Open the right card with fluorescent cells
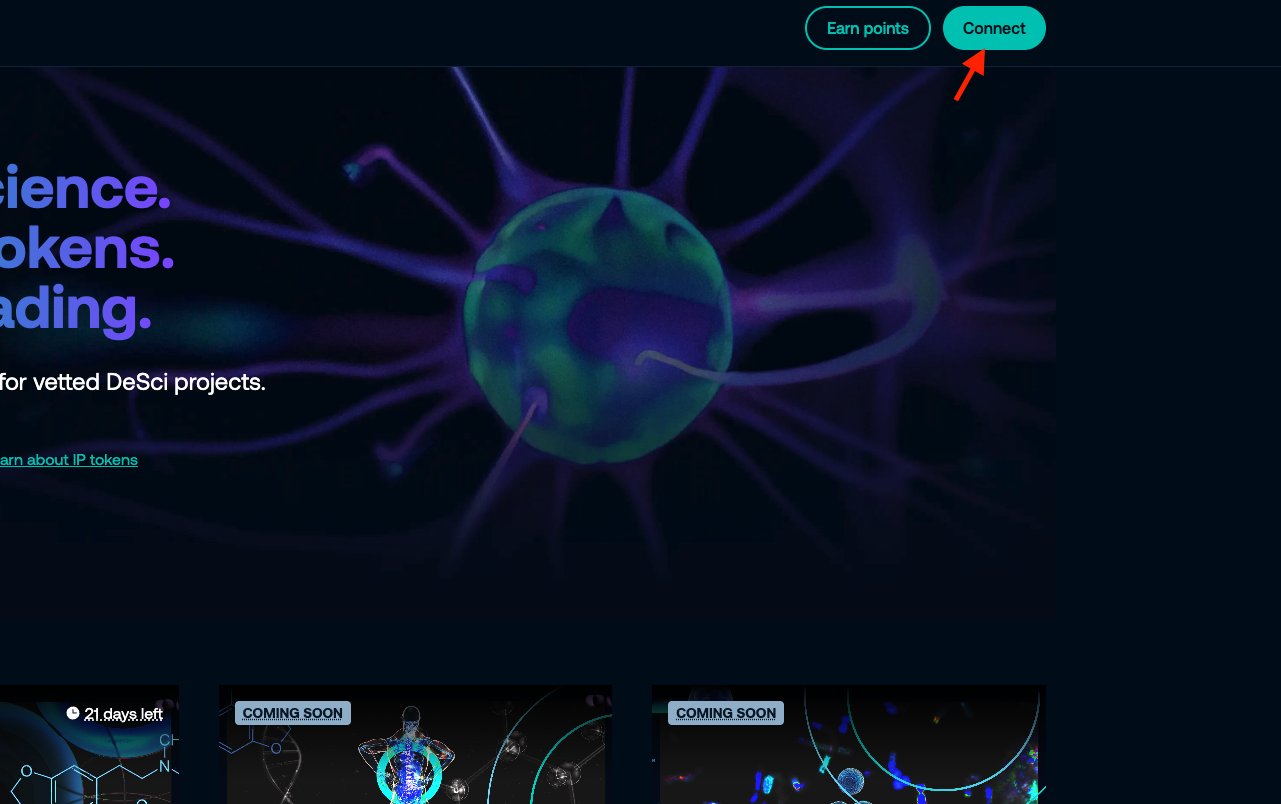Screen dimensions: 1281x804 click(848, 760)
